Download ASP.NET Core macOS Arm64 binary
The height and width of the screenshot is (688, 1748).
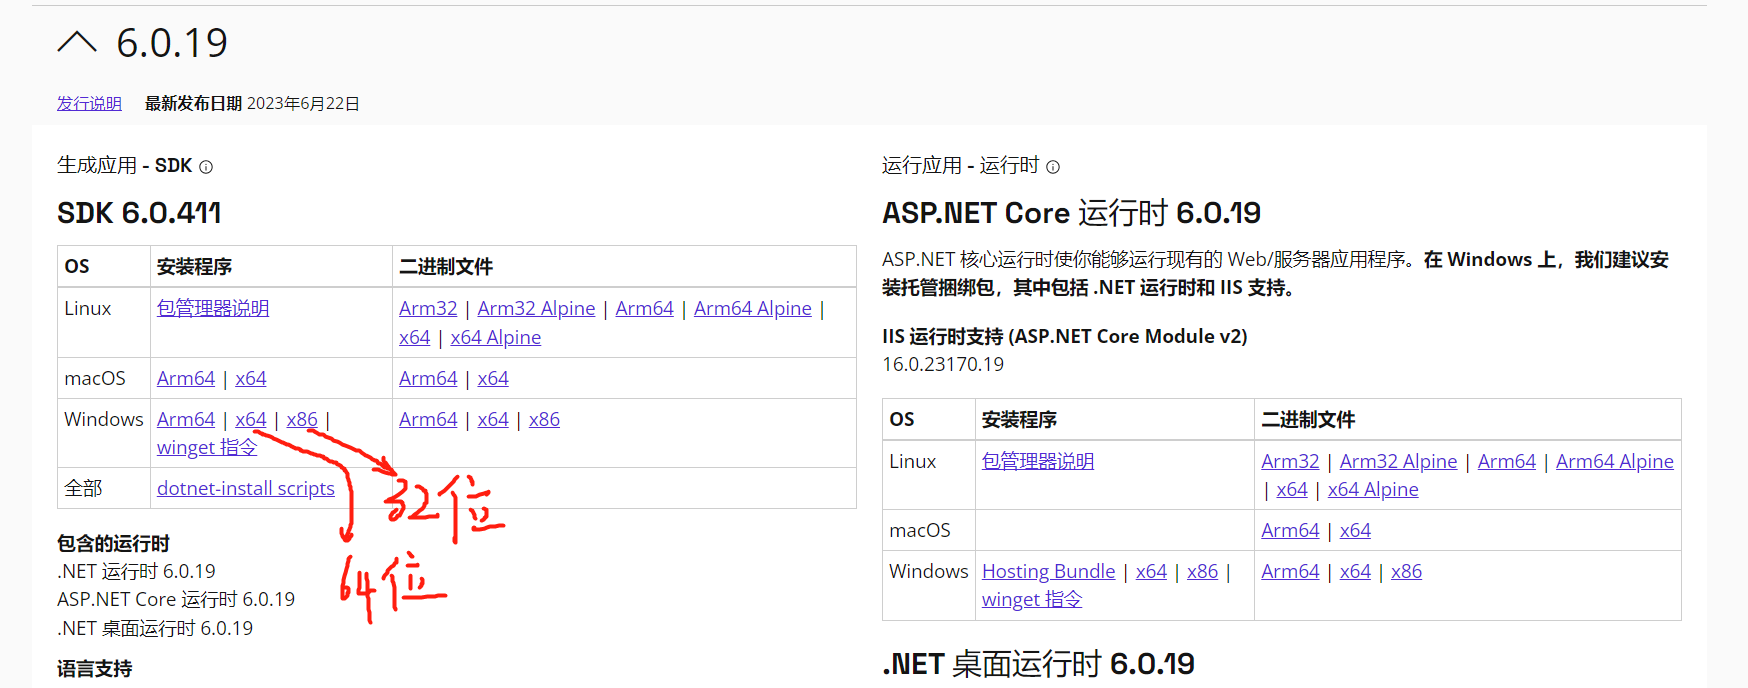(1290, 530)
